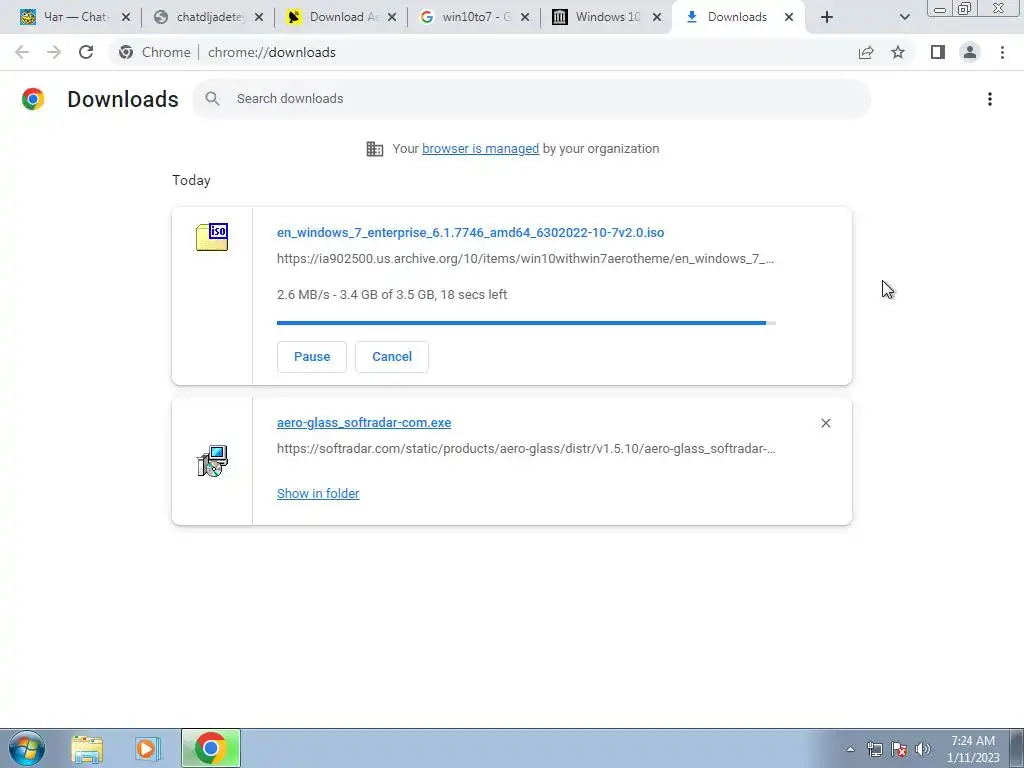The height and width of the screenshot is (768, 1024).
Task: Click the aero-glass installer file icon
Action: point(212,460)
